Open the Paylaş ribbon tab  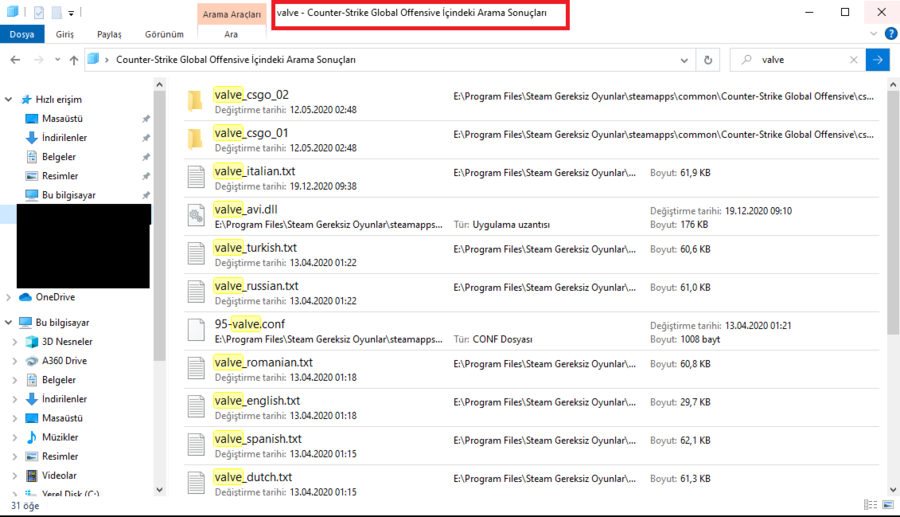tap(109, 34)
